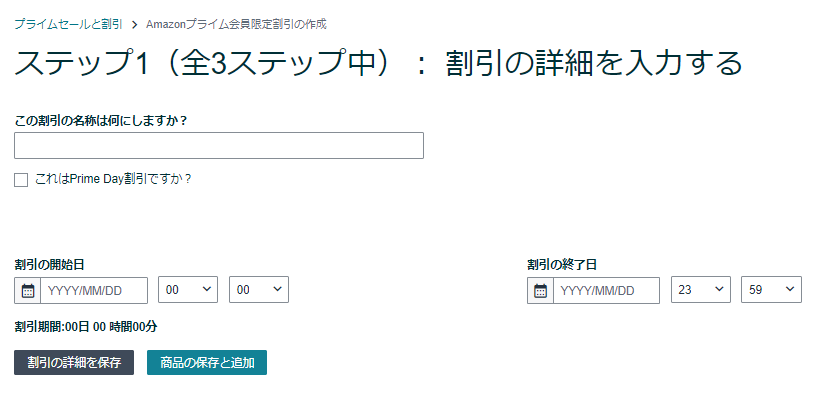Focus the discount name text field

coord(219,146)
